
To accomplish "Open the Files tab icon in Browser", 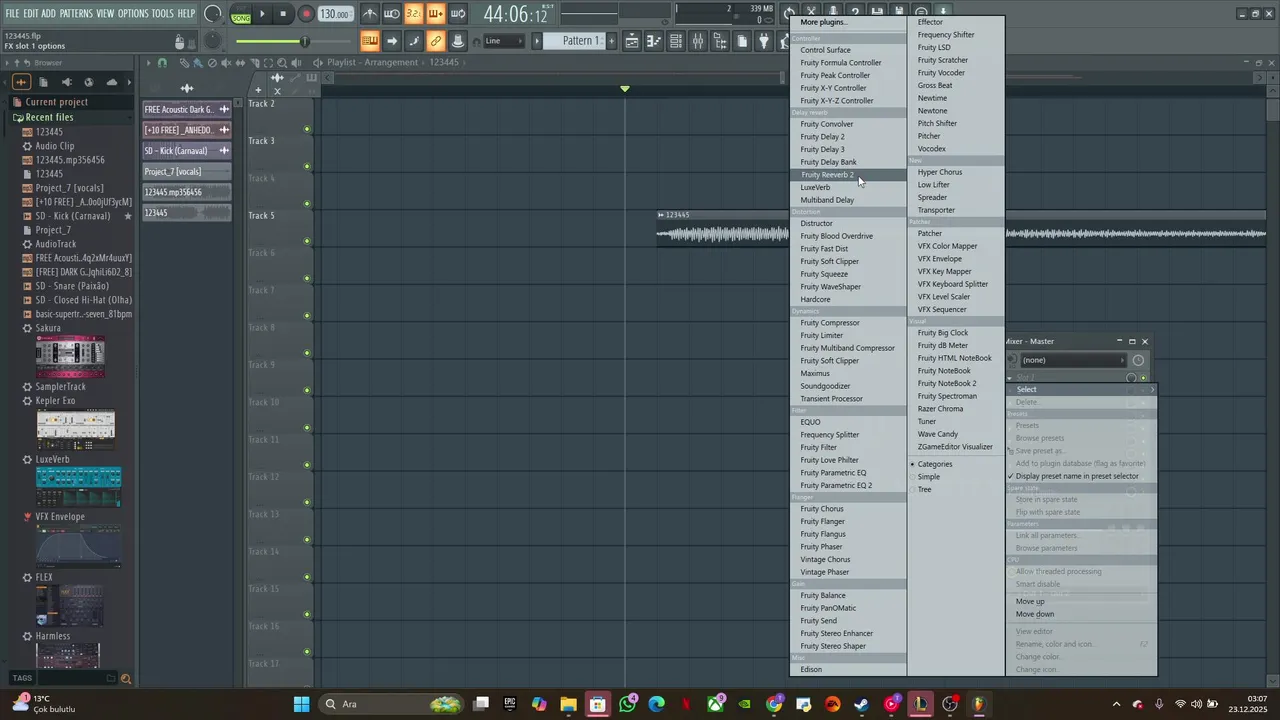I will (43, 82).
